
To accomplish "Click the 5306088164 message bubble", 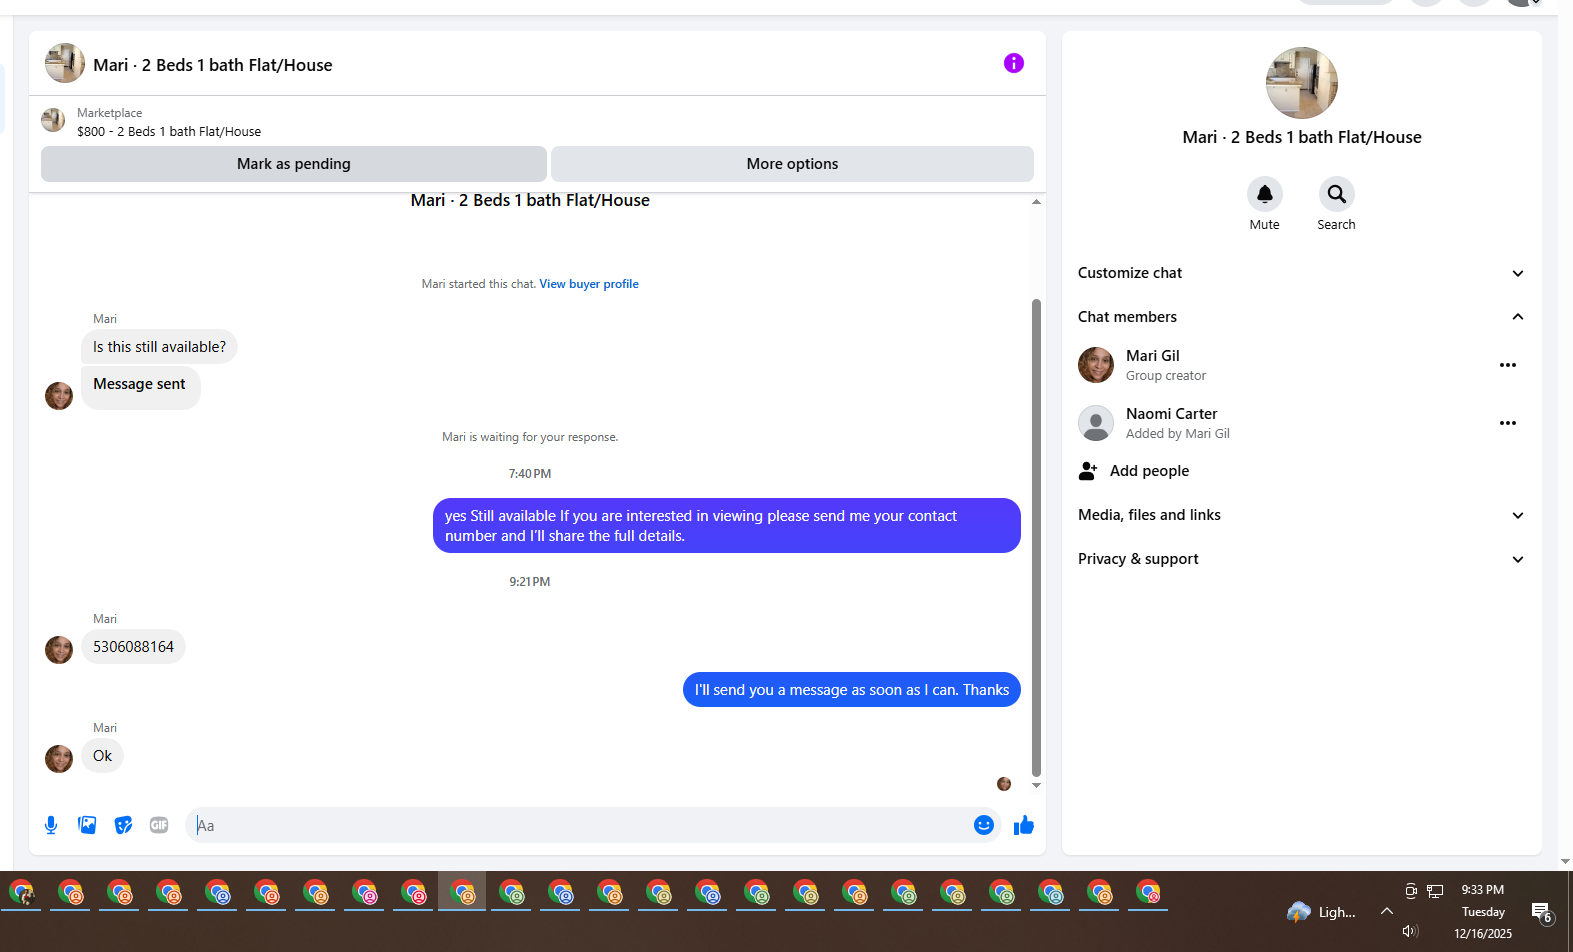I will point(133,647).
